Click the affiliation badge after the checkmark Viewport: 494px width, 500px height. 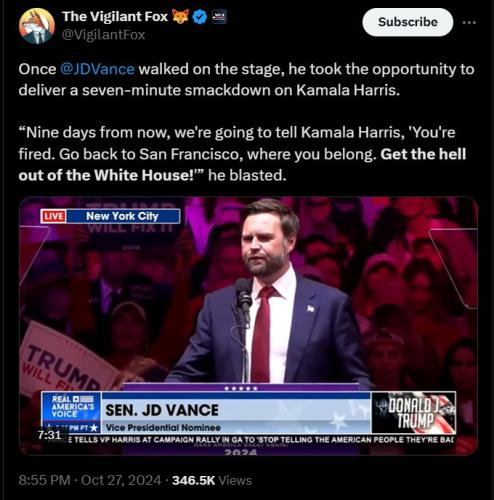pyautogui.click(x=219, y=17)
